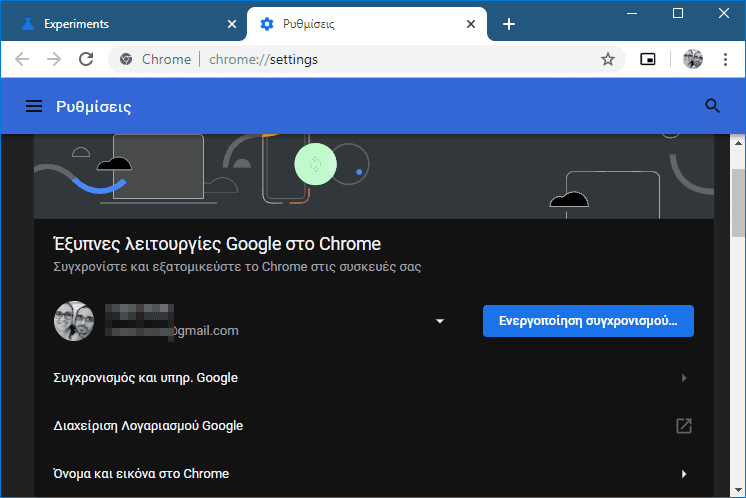Open the profile avatar in the toolbar

693,59
